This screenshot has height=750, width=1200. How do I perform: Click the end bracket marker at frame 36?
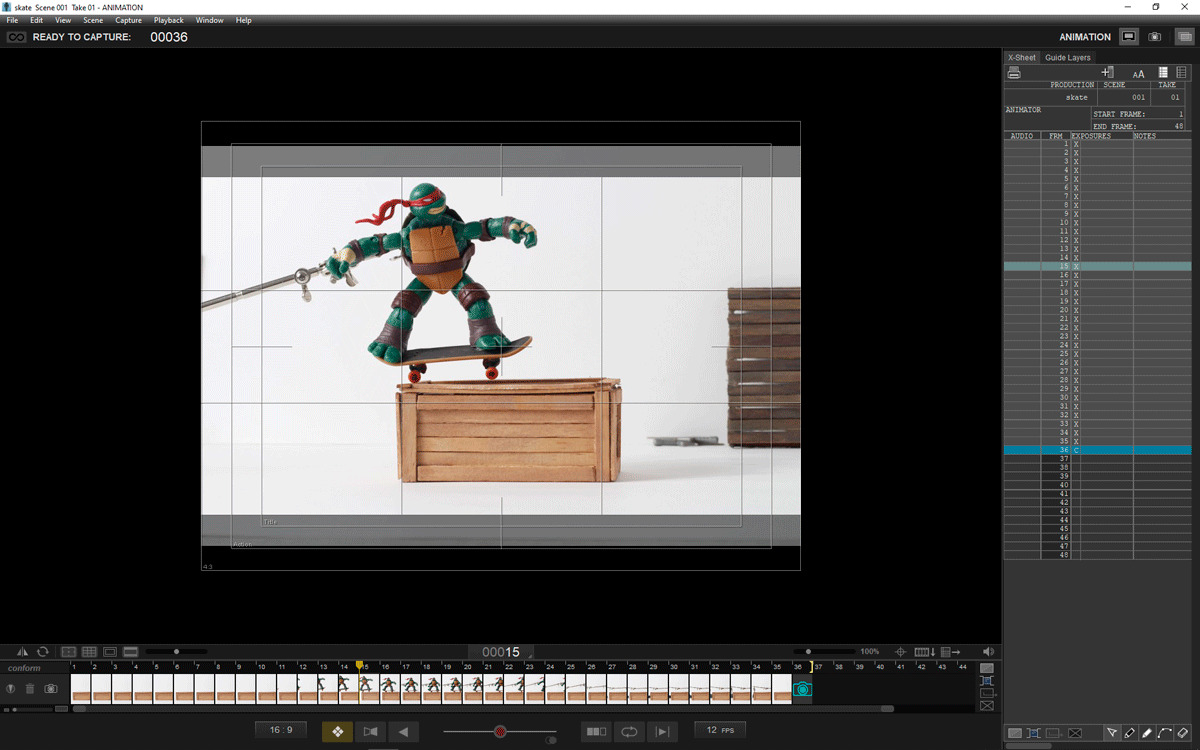(811, 666)
